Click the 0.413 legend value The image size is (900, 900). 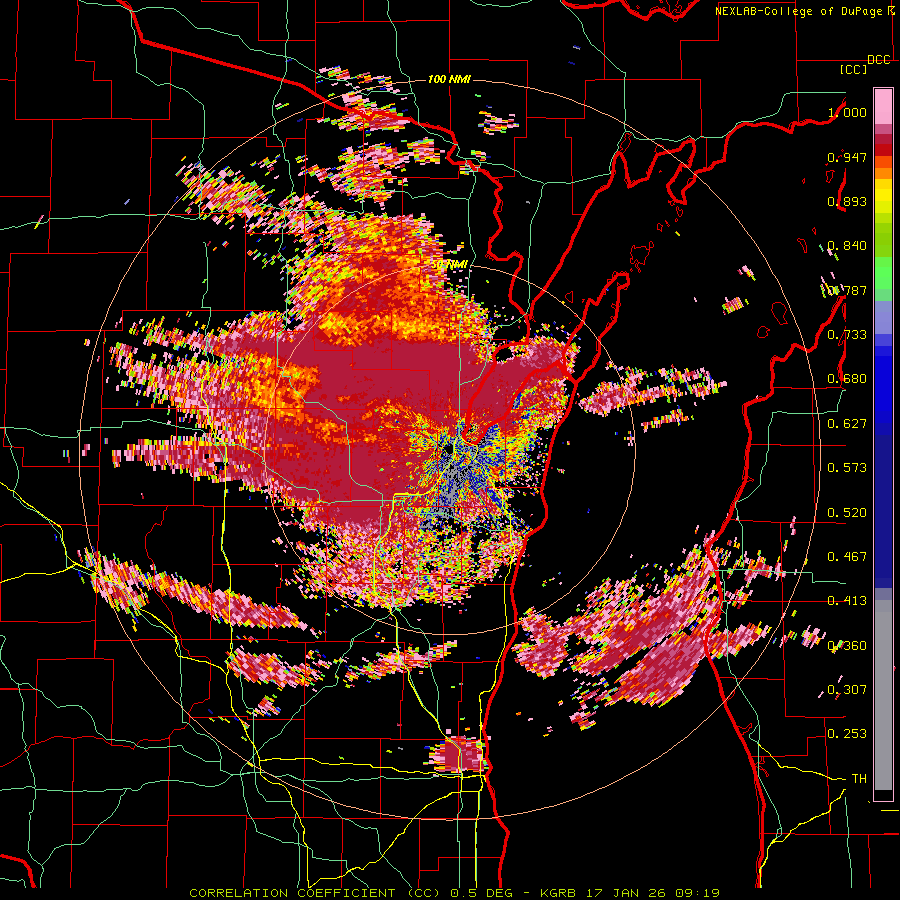tap(847, 601)
